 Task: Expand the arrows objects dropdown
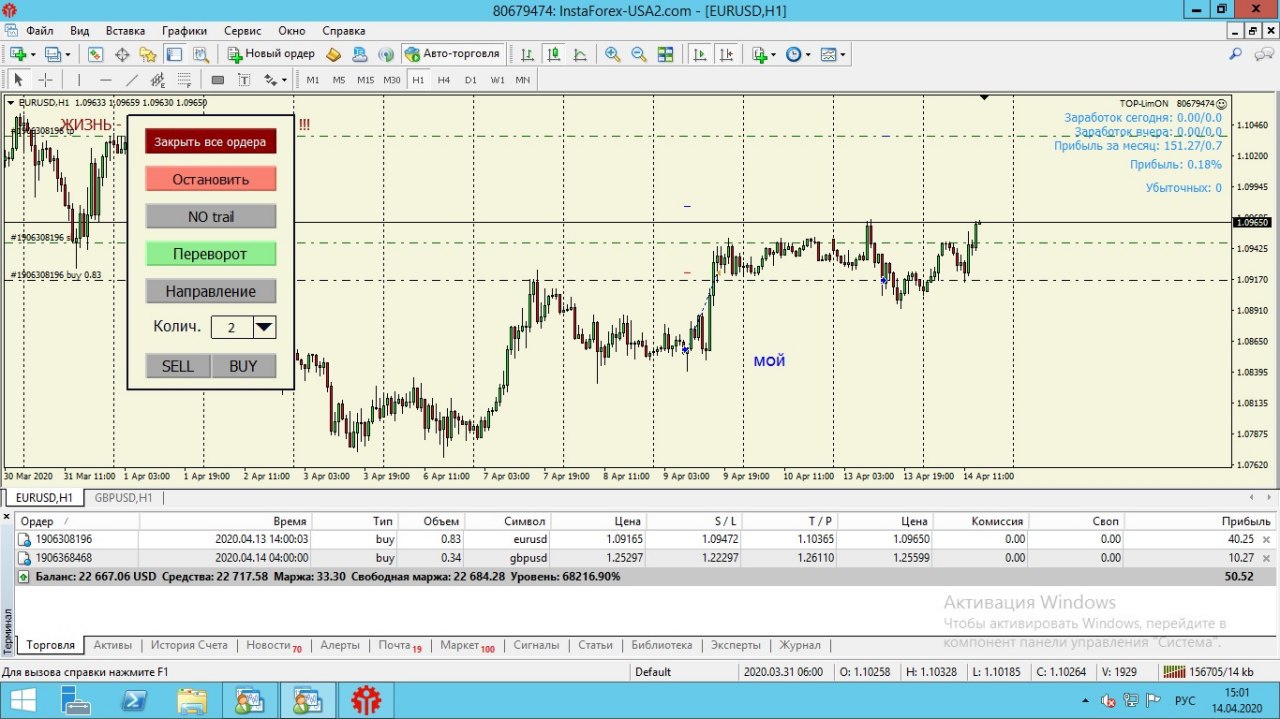pos(284,80)
